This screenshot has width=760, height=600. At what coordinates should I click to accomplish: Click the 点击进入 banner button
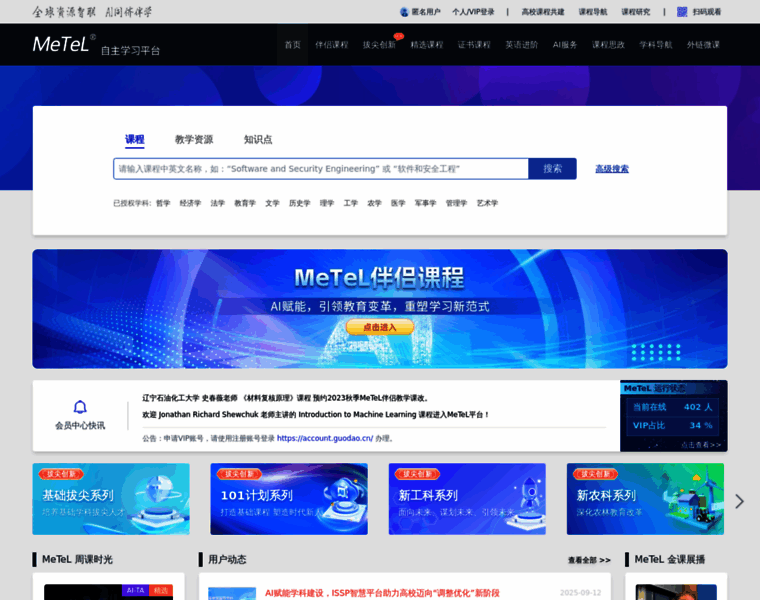coord(380,327)
